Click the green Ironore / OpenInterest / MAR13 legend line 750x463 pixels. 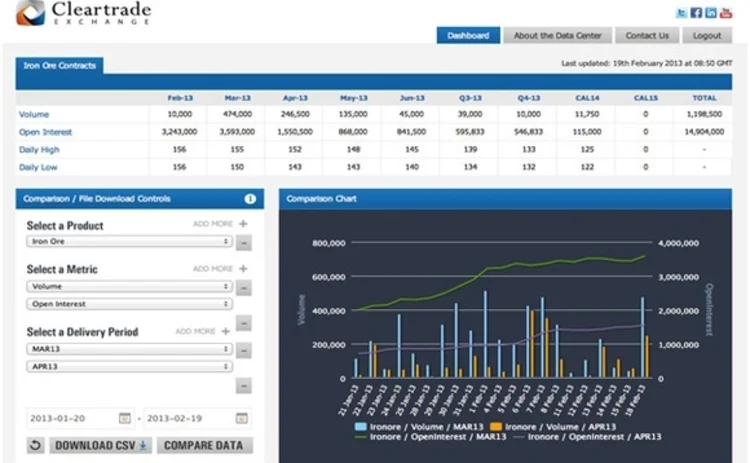[x=361, y=437]
